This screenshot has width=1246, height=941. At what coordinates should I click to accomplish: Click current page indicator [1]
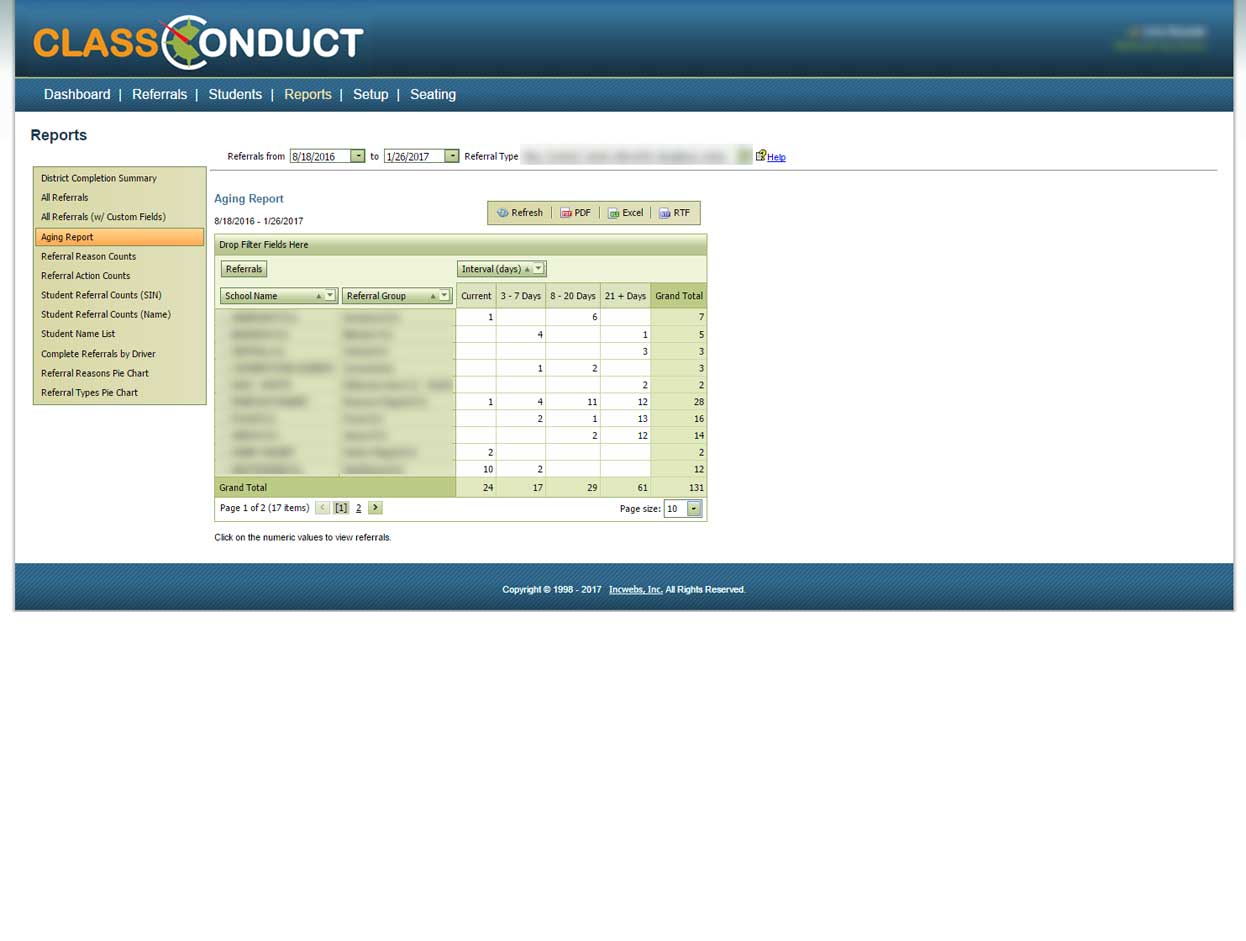(x=341, y=508)
